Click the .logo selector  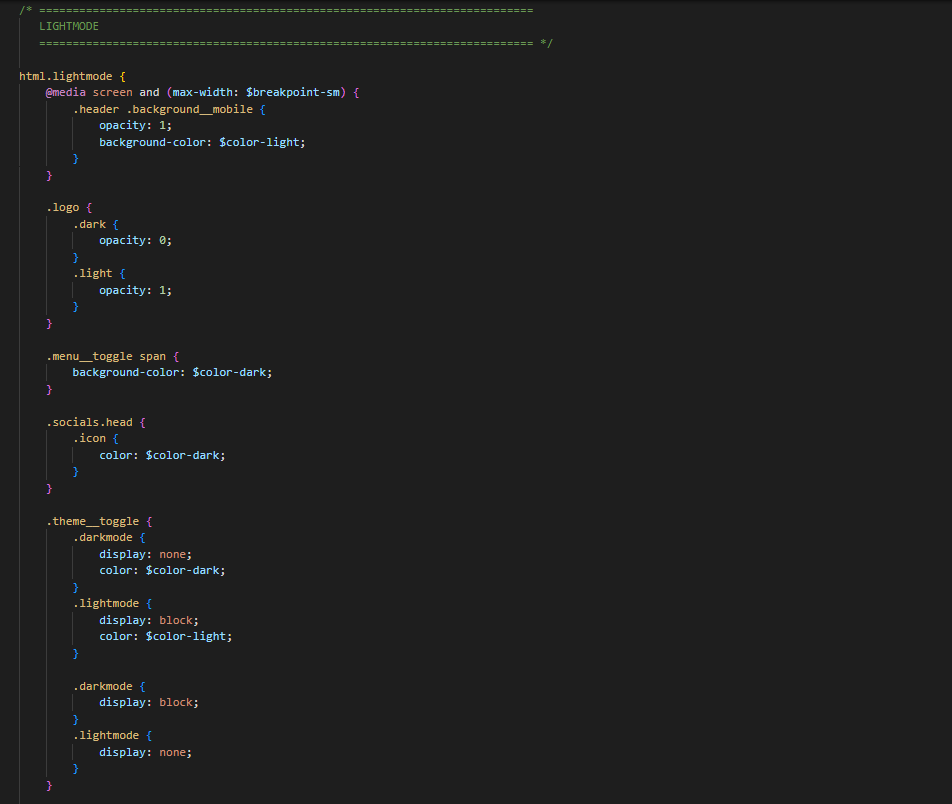tap(62, 208)
